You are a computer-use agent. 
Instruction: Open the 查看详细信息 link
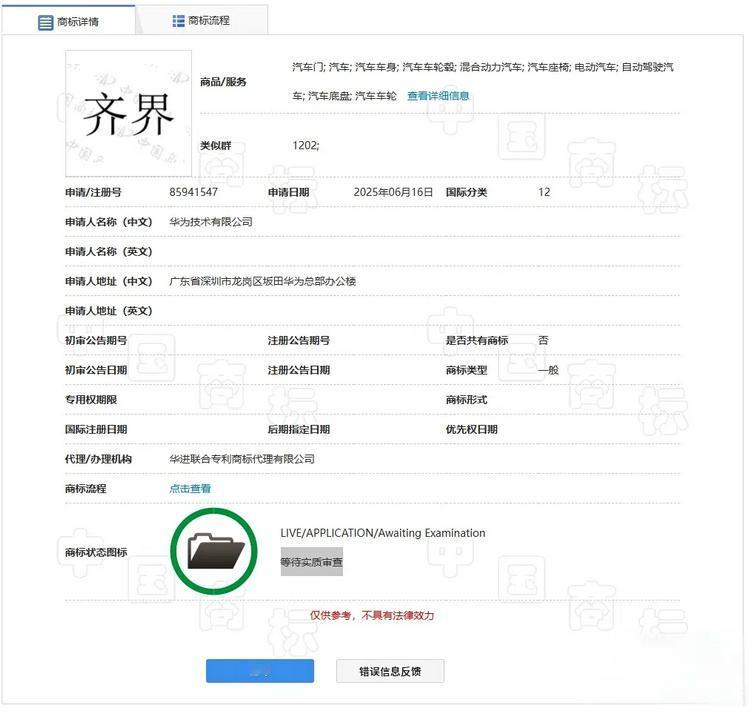point(438,96)
